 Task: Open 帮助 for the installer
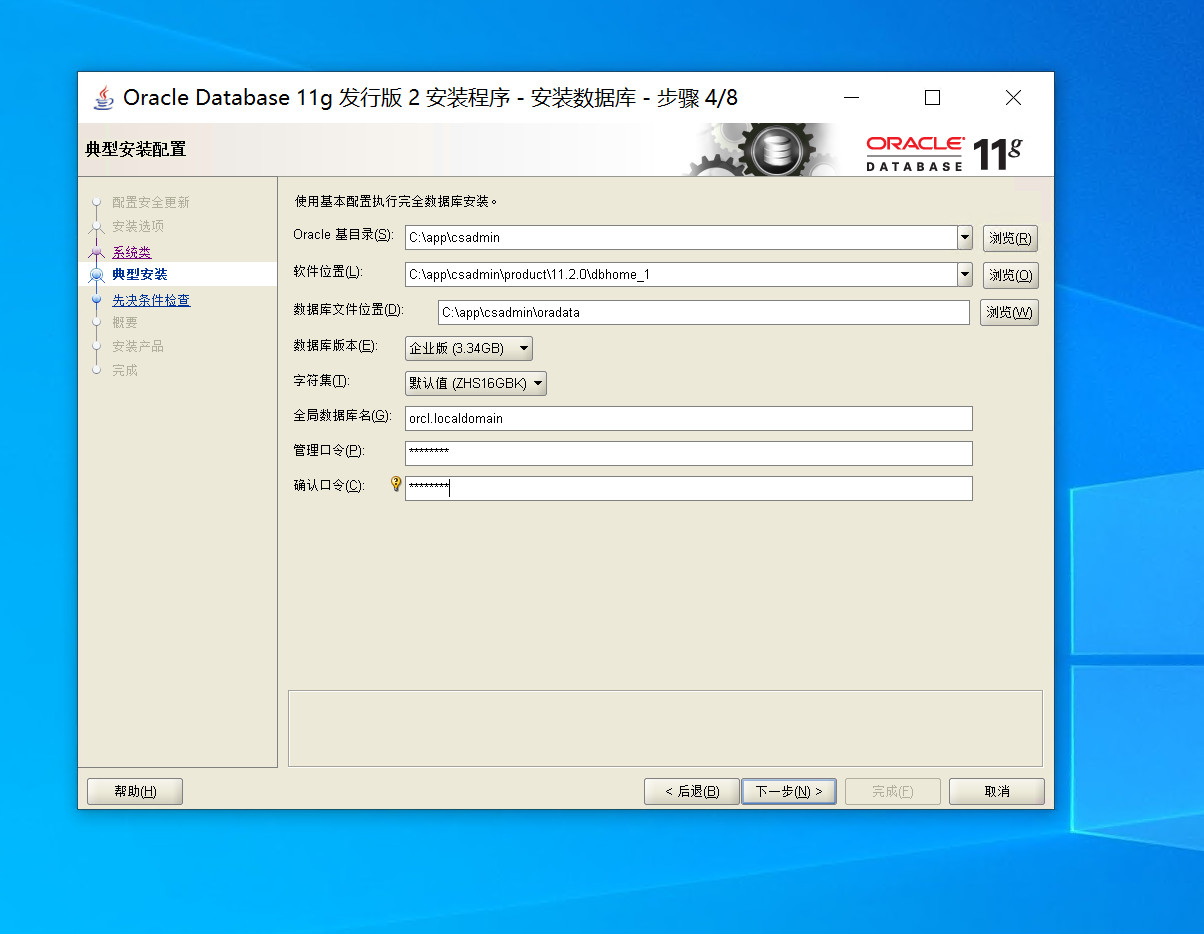pyautogui.click(x=135, y=791)
